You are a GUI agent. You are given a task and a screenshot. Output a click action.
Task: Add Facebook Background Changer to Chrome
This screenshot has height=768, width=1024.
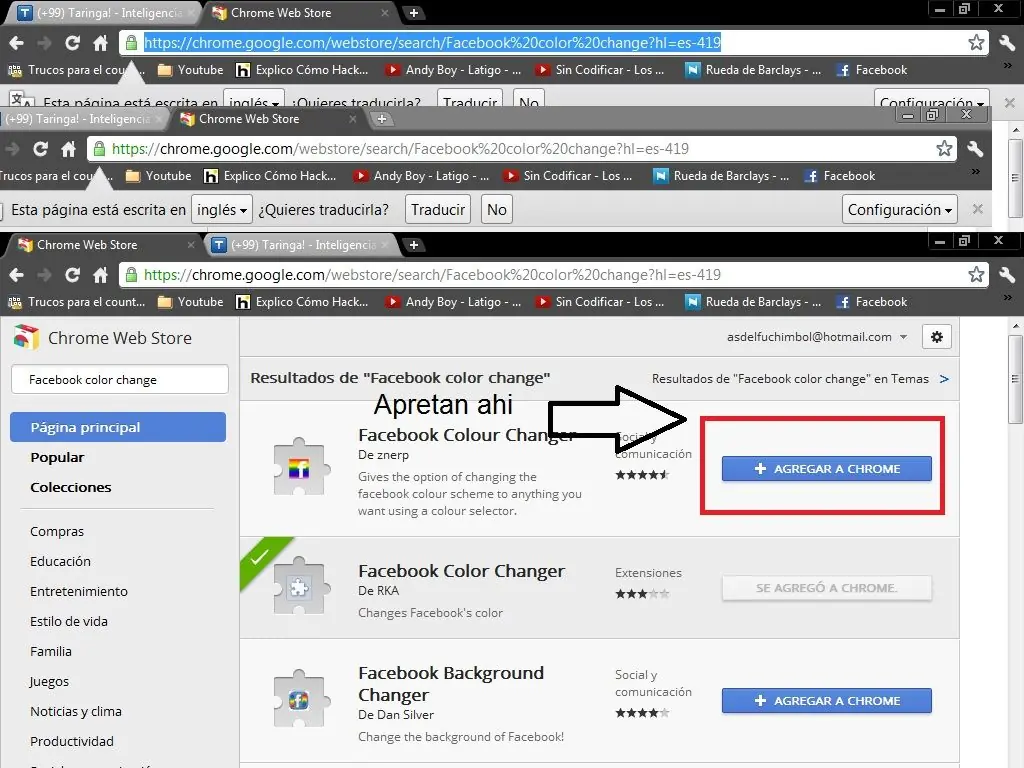(826, 701)
